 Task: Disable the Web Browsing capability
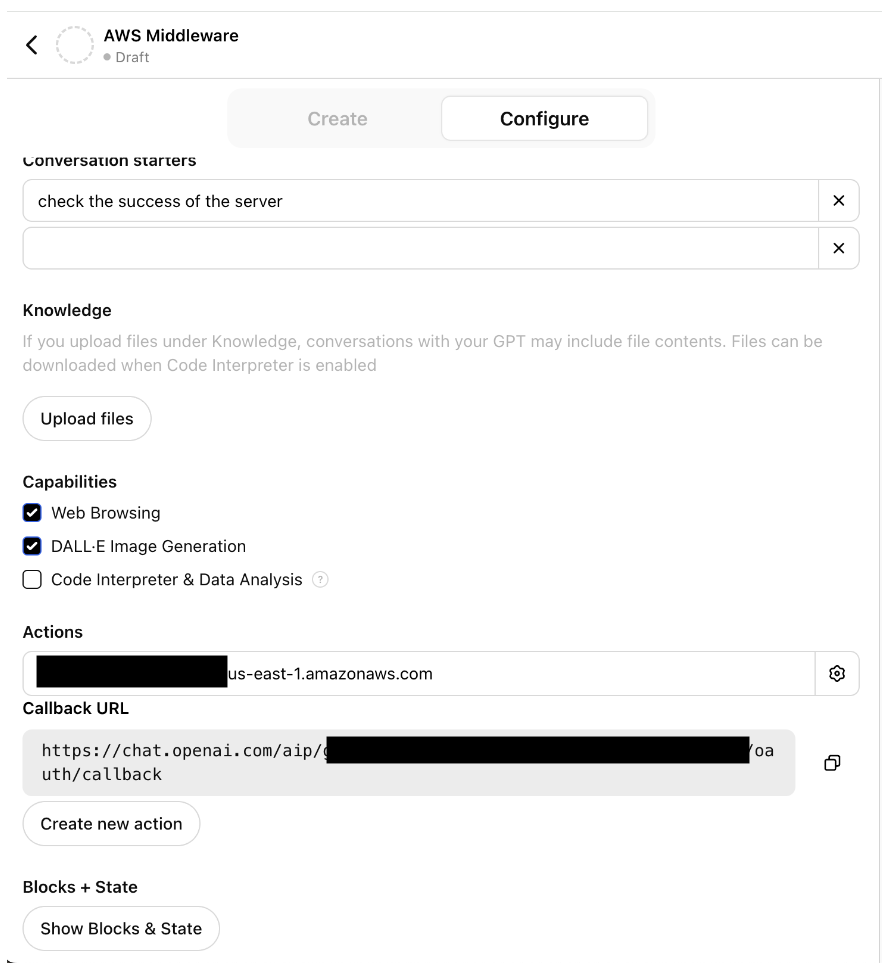coord(31,512)
